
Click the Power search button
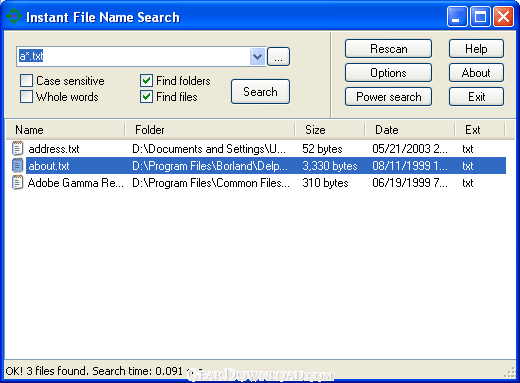388,97
